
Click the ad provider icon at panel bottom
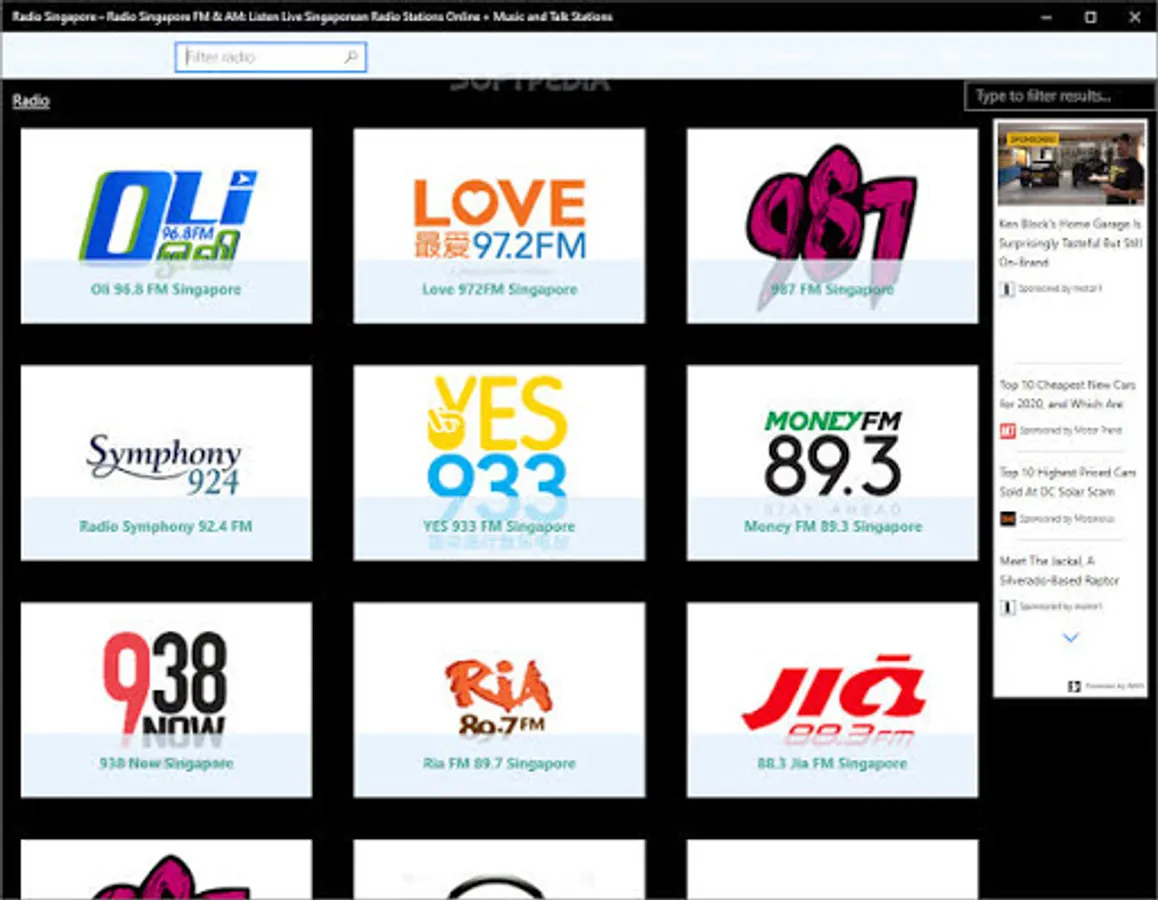(x=1074, y=687)
